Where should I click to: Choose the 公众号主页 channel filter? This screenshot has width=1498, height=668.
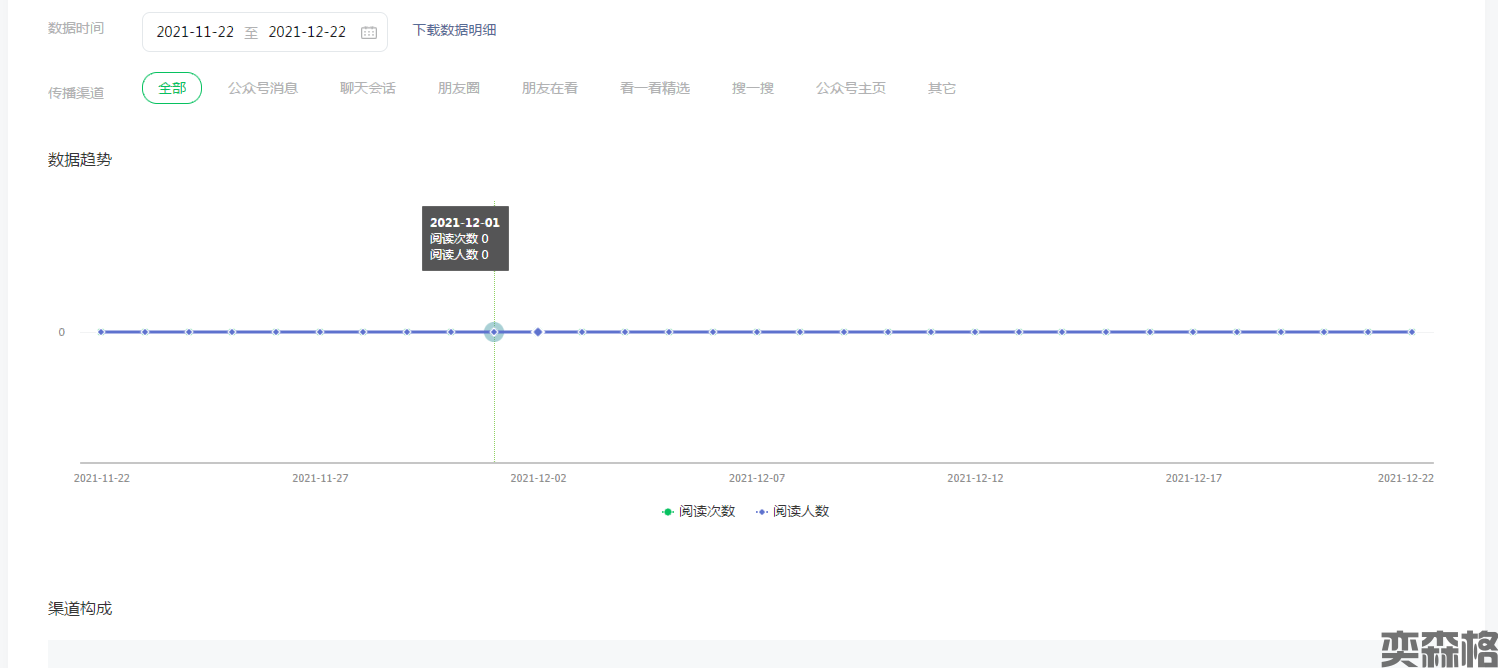[851, 88]
